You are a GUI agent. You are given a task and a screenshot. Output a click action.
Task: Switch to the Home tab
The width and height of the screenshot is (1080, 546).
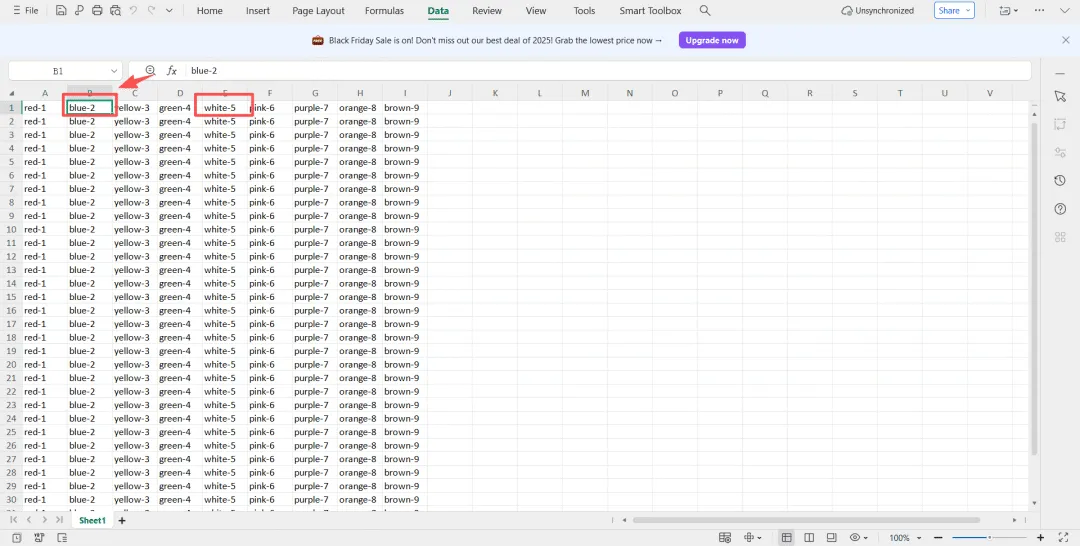point(209,11)
